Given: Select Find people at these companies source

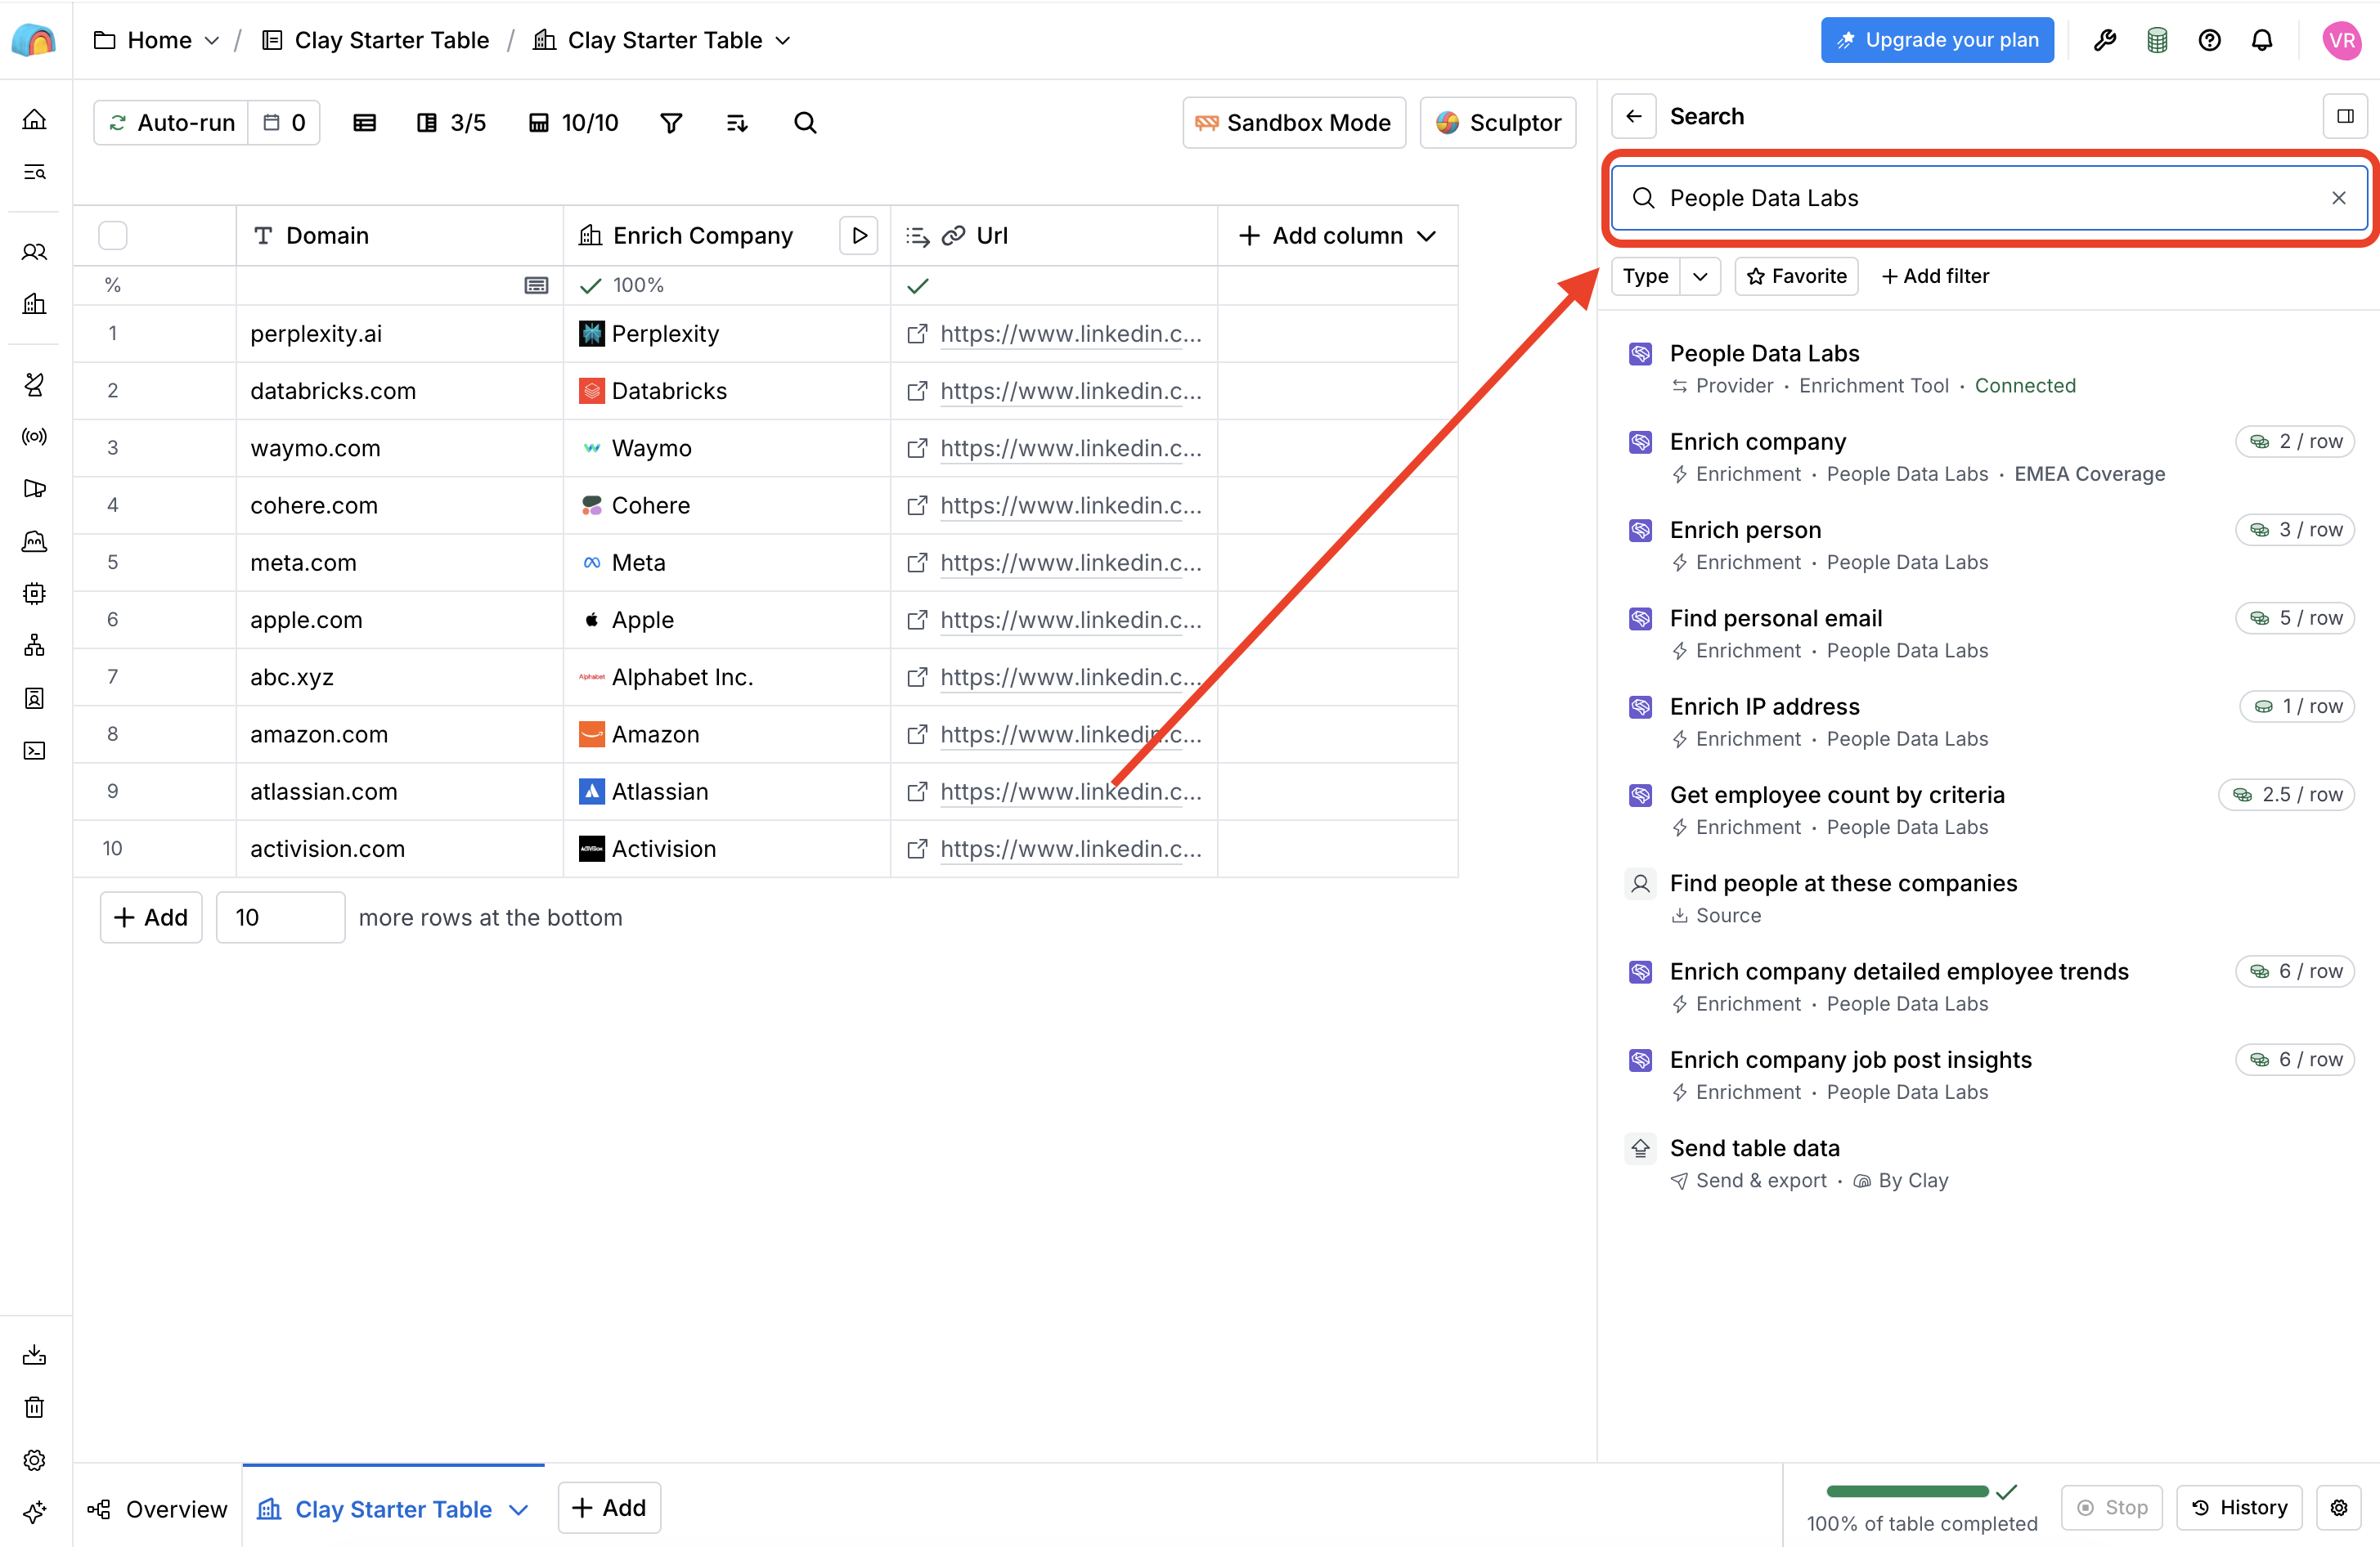Looking at the screenshot, I should pos(1988,898).
